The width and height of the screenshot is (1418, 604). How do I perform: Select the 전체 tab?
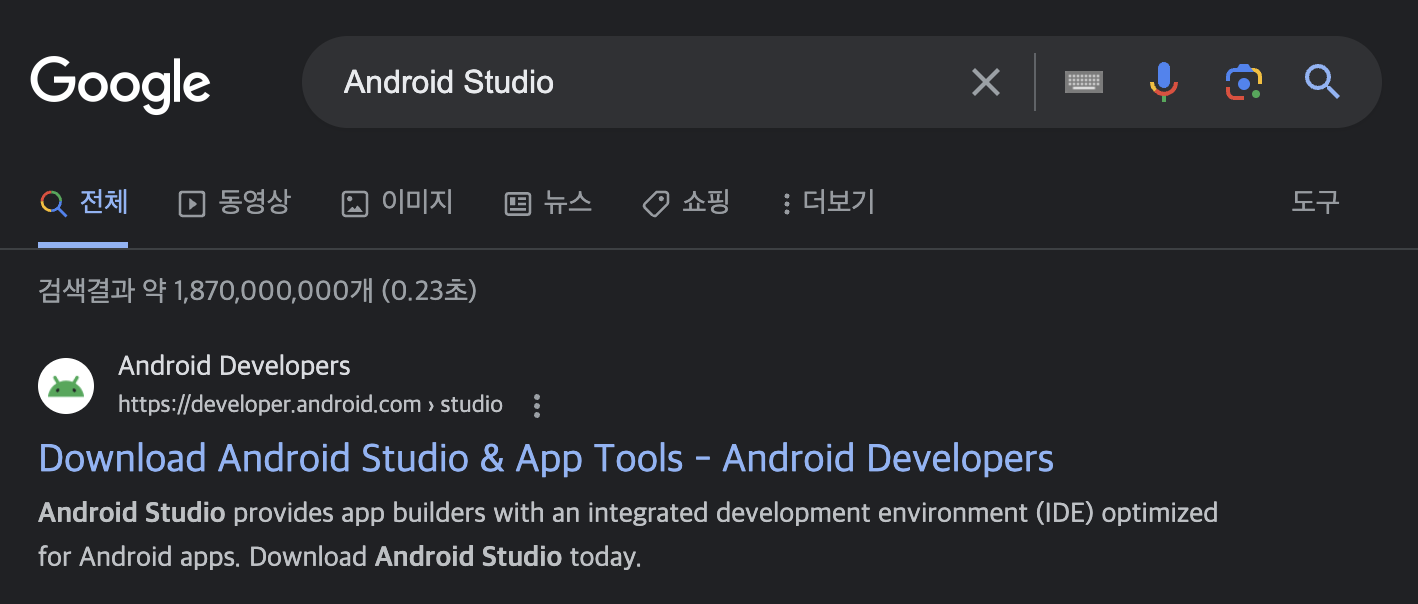click(84, 203)
